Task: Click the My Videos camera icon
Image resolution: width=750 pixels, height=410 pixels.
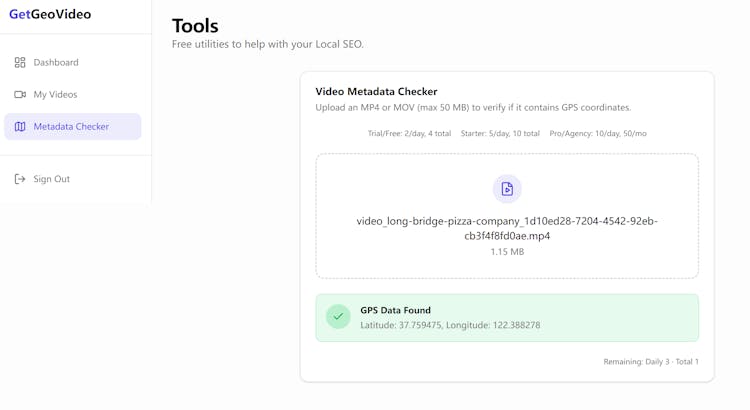Action: coord(20,94)
